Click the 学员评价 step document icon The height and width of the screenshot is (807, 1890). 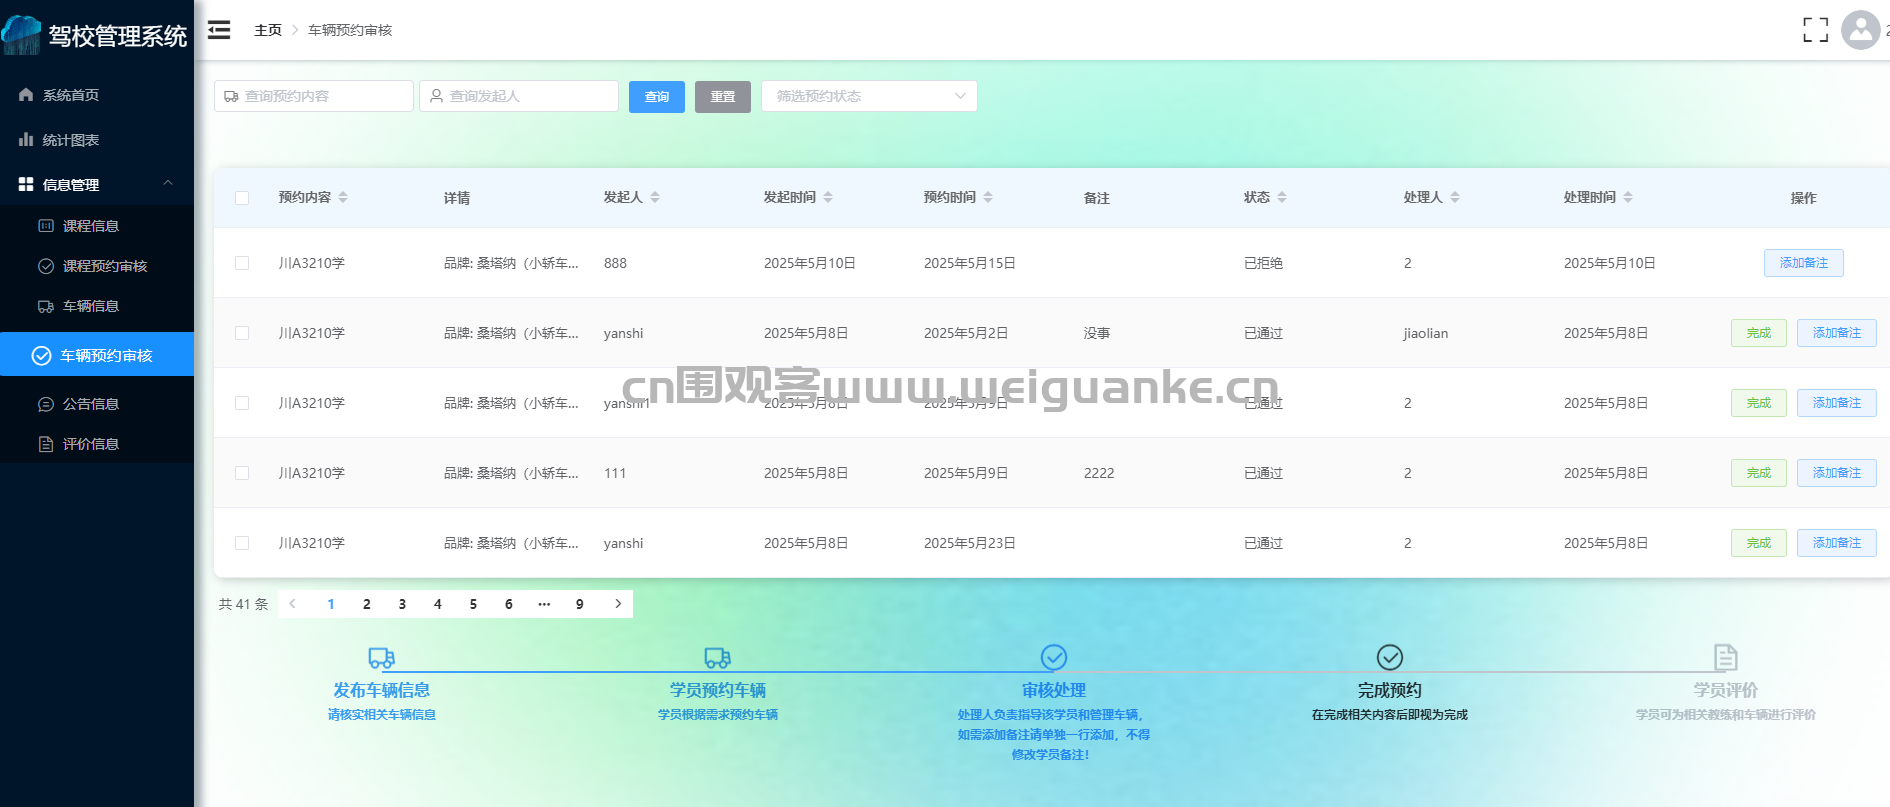(x=1726, y=657)
